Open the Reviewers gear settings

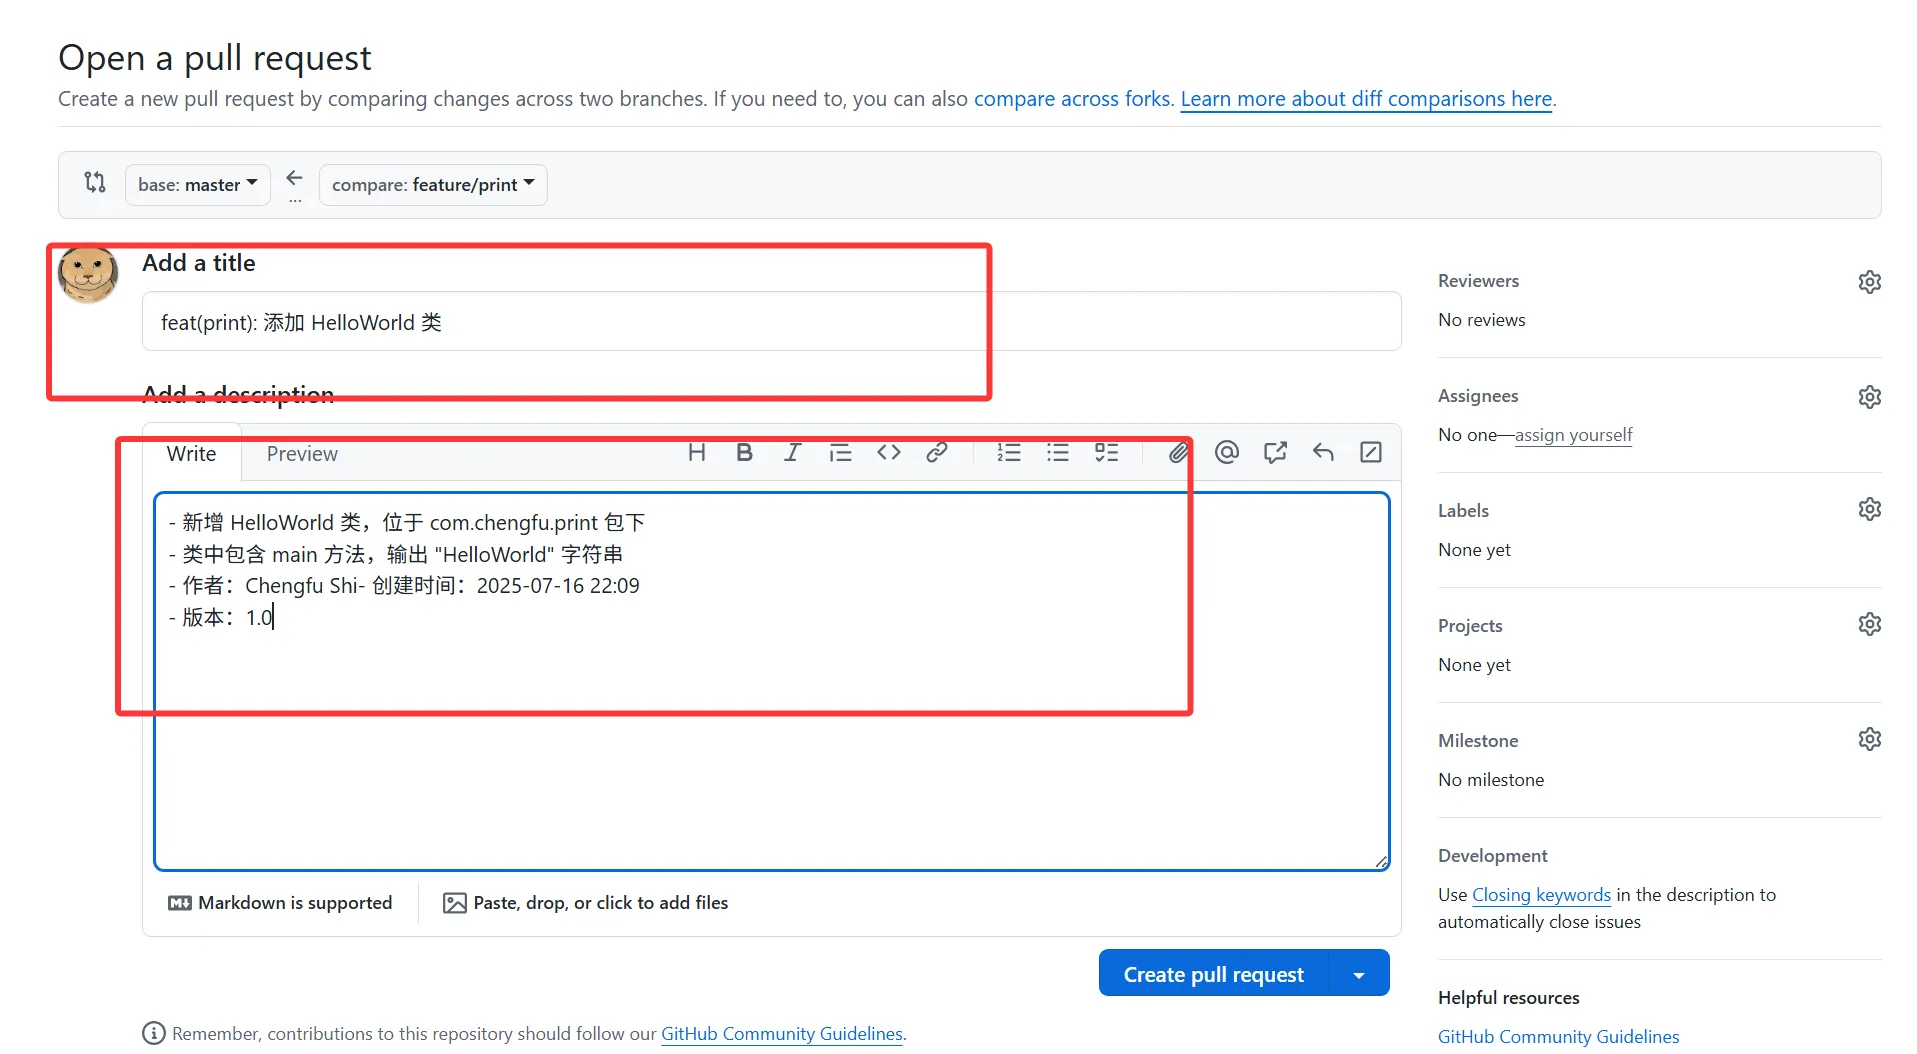click(x=1870, y=282)
